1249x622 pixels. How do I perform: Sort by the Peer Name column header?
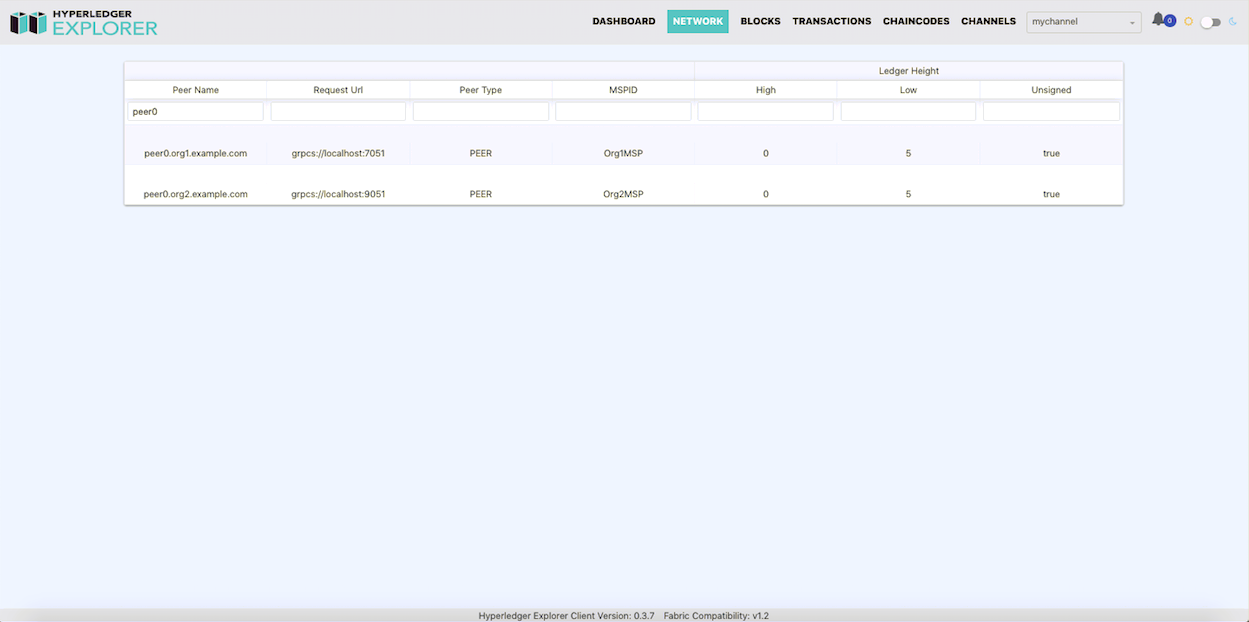(x=196, y=90)
